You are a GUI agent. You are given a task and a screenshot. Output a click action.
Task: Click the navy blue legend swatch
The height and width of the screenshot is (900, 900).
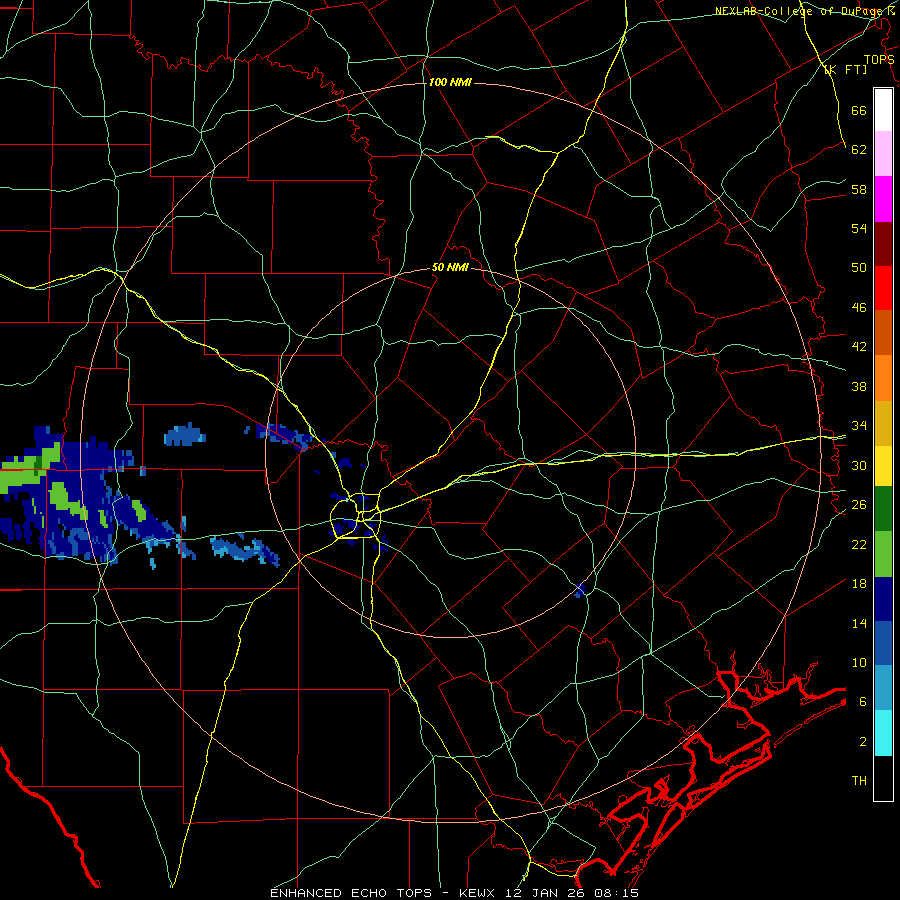point(883,599)
